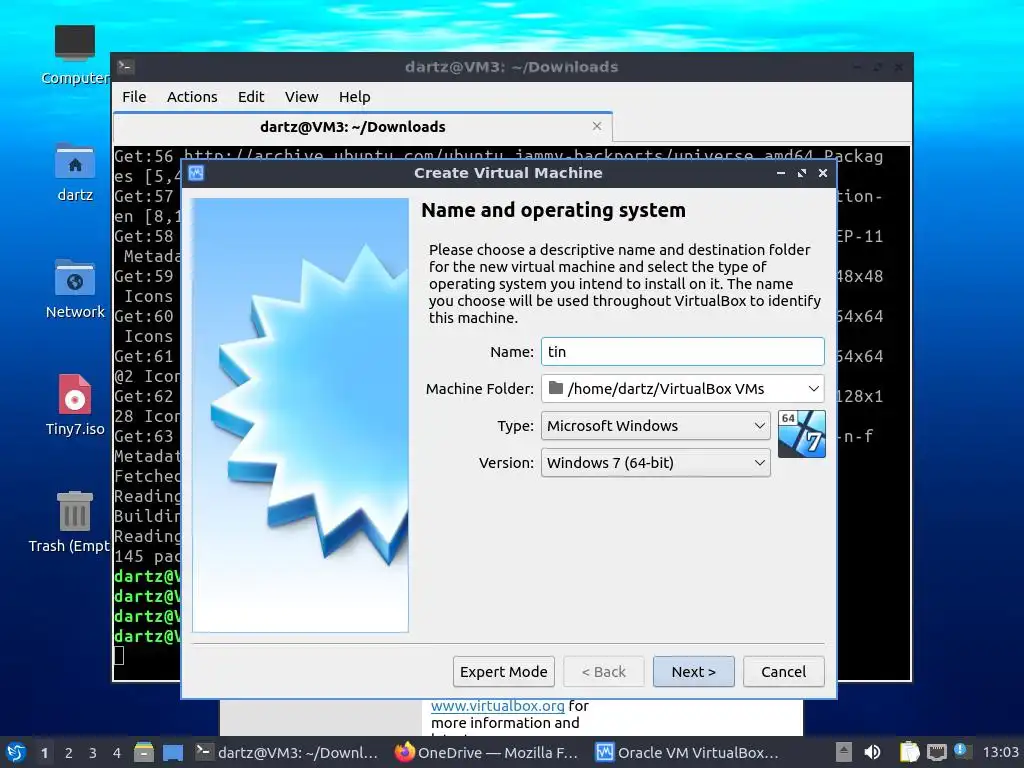1024x768 pixels.
Task: Click the clipboard manager tray icon
Action: 909,752
